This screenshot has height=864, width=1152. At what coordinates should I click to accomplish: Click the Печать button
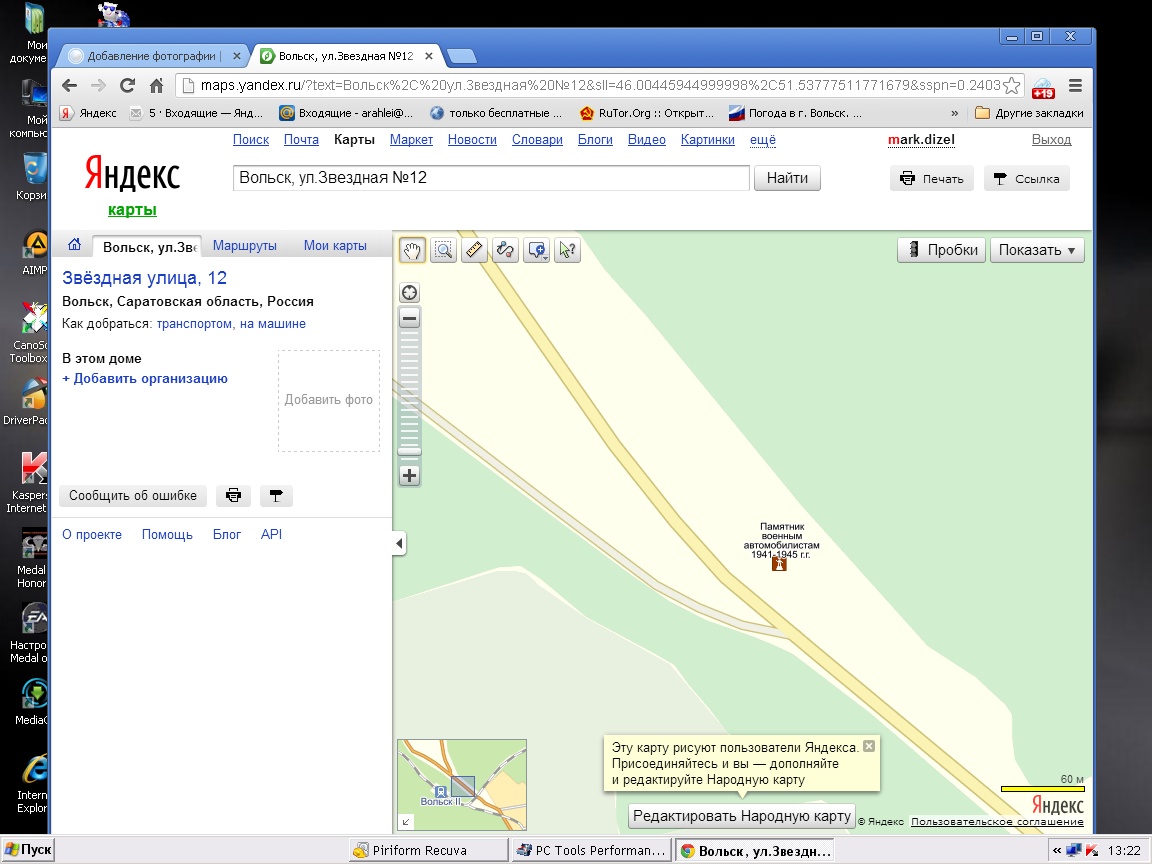click(x=932, y=179)
